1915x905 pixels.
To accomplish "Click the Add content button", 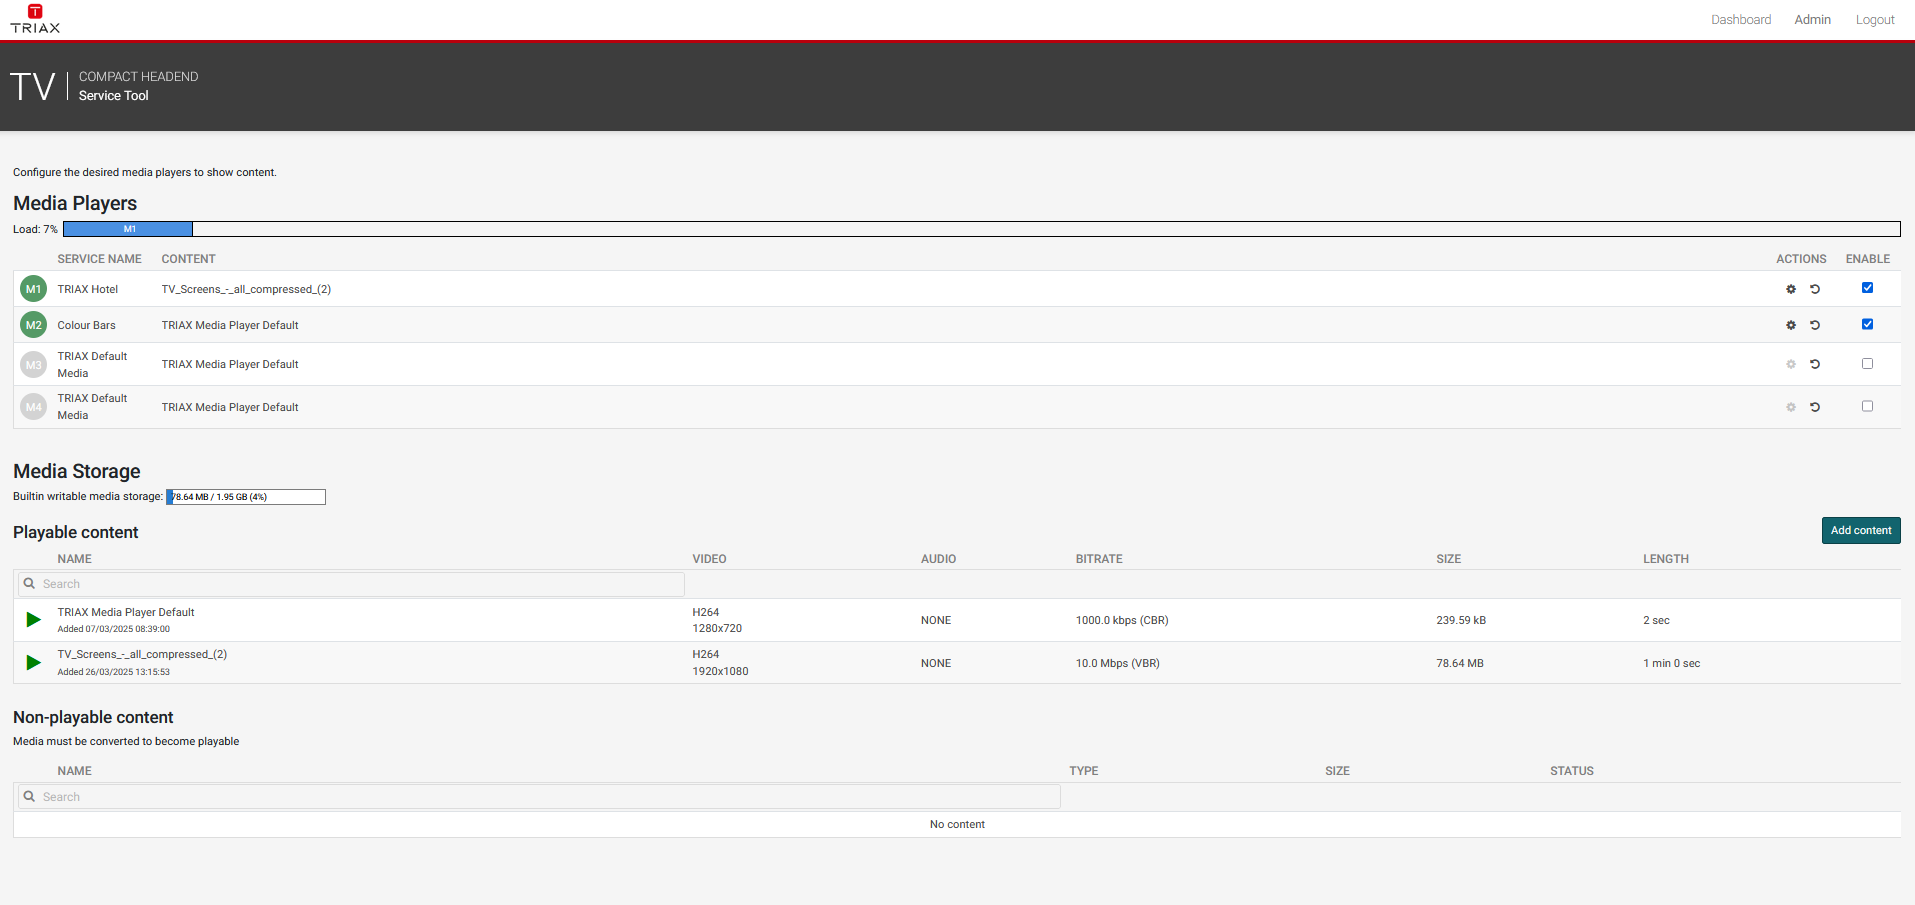I will pos(1861,531).
